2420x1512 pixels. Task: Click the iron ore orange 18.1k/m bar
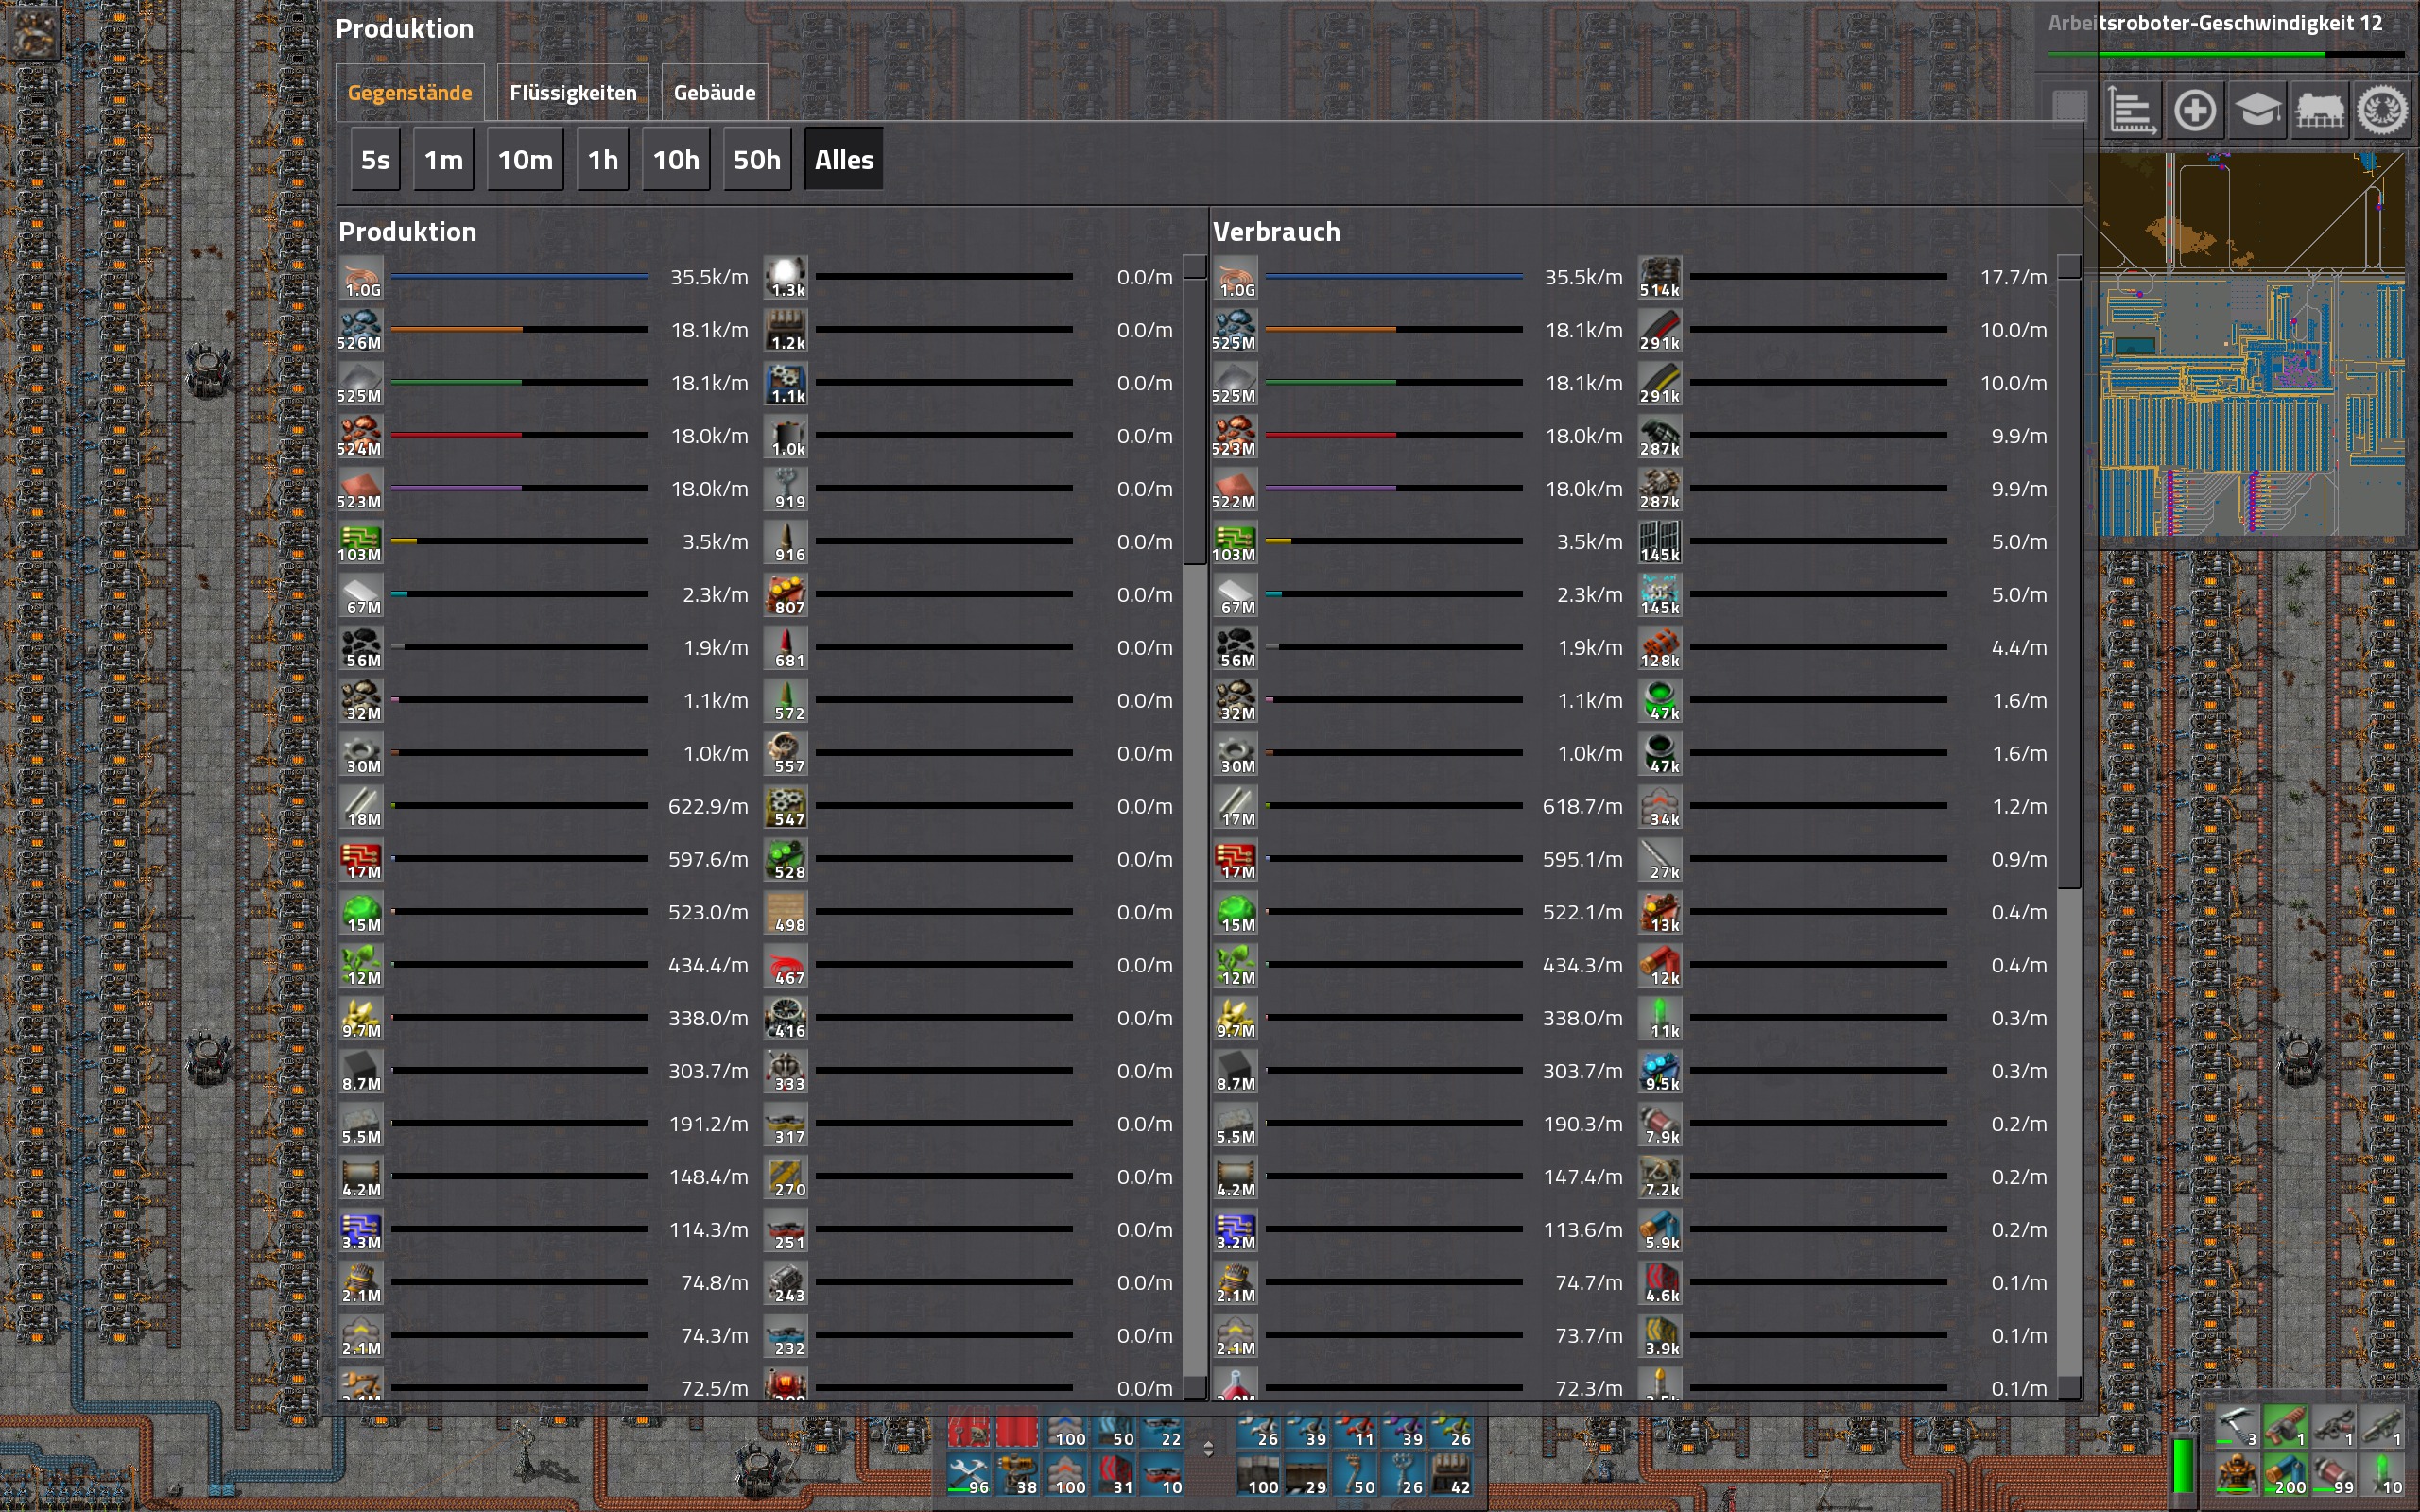point(519,329)
